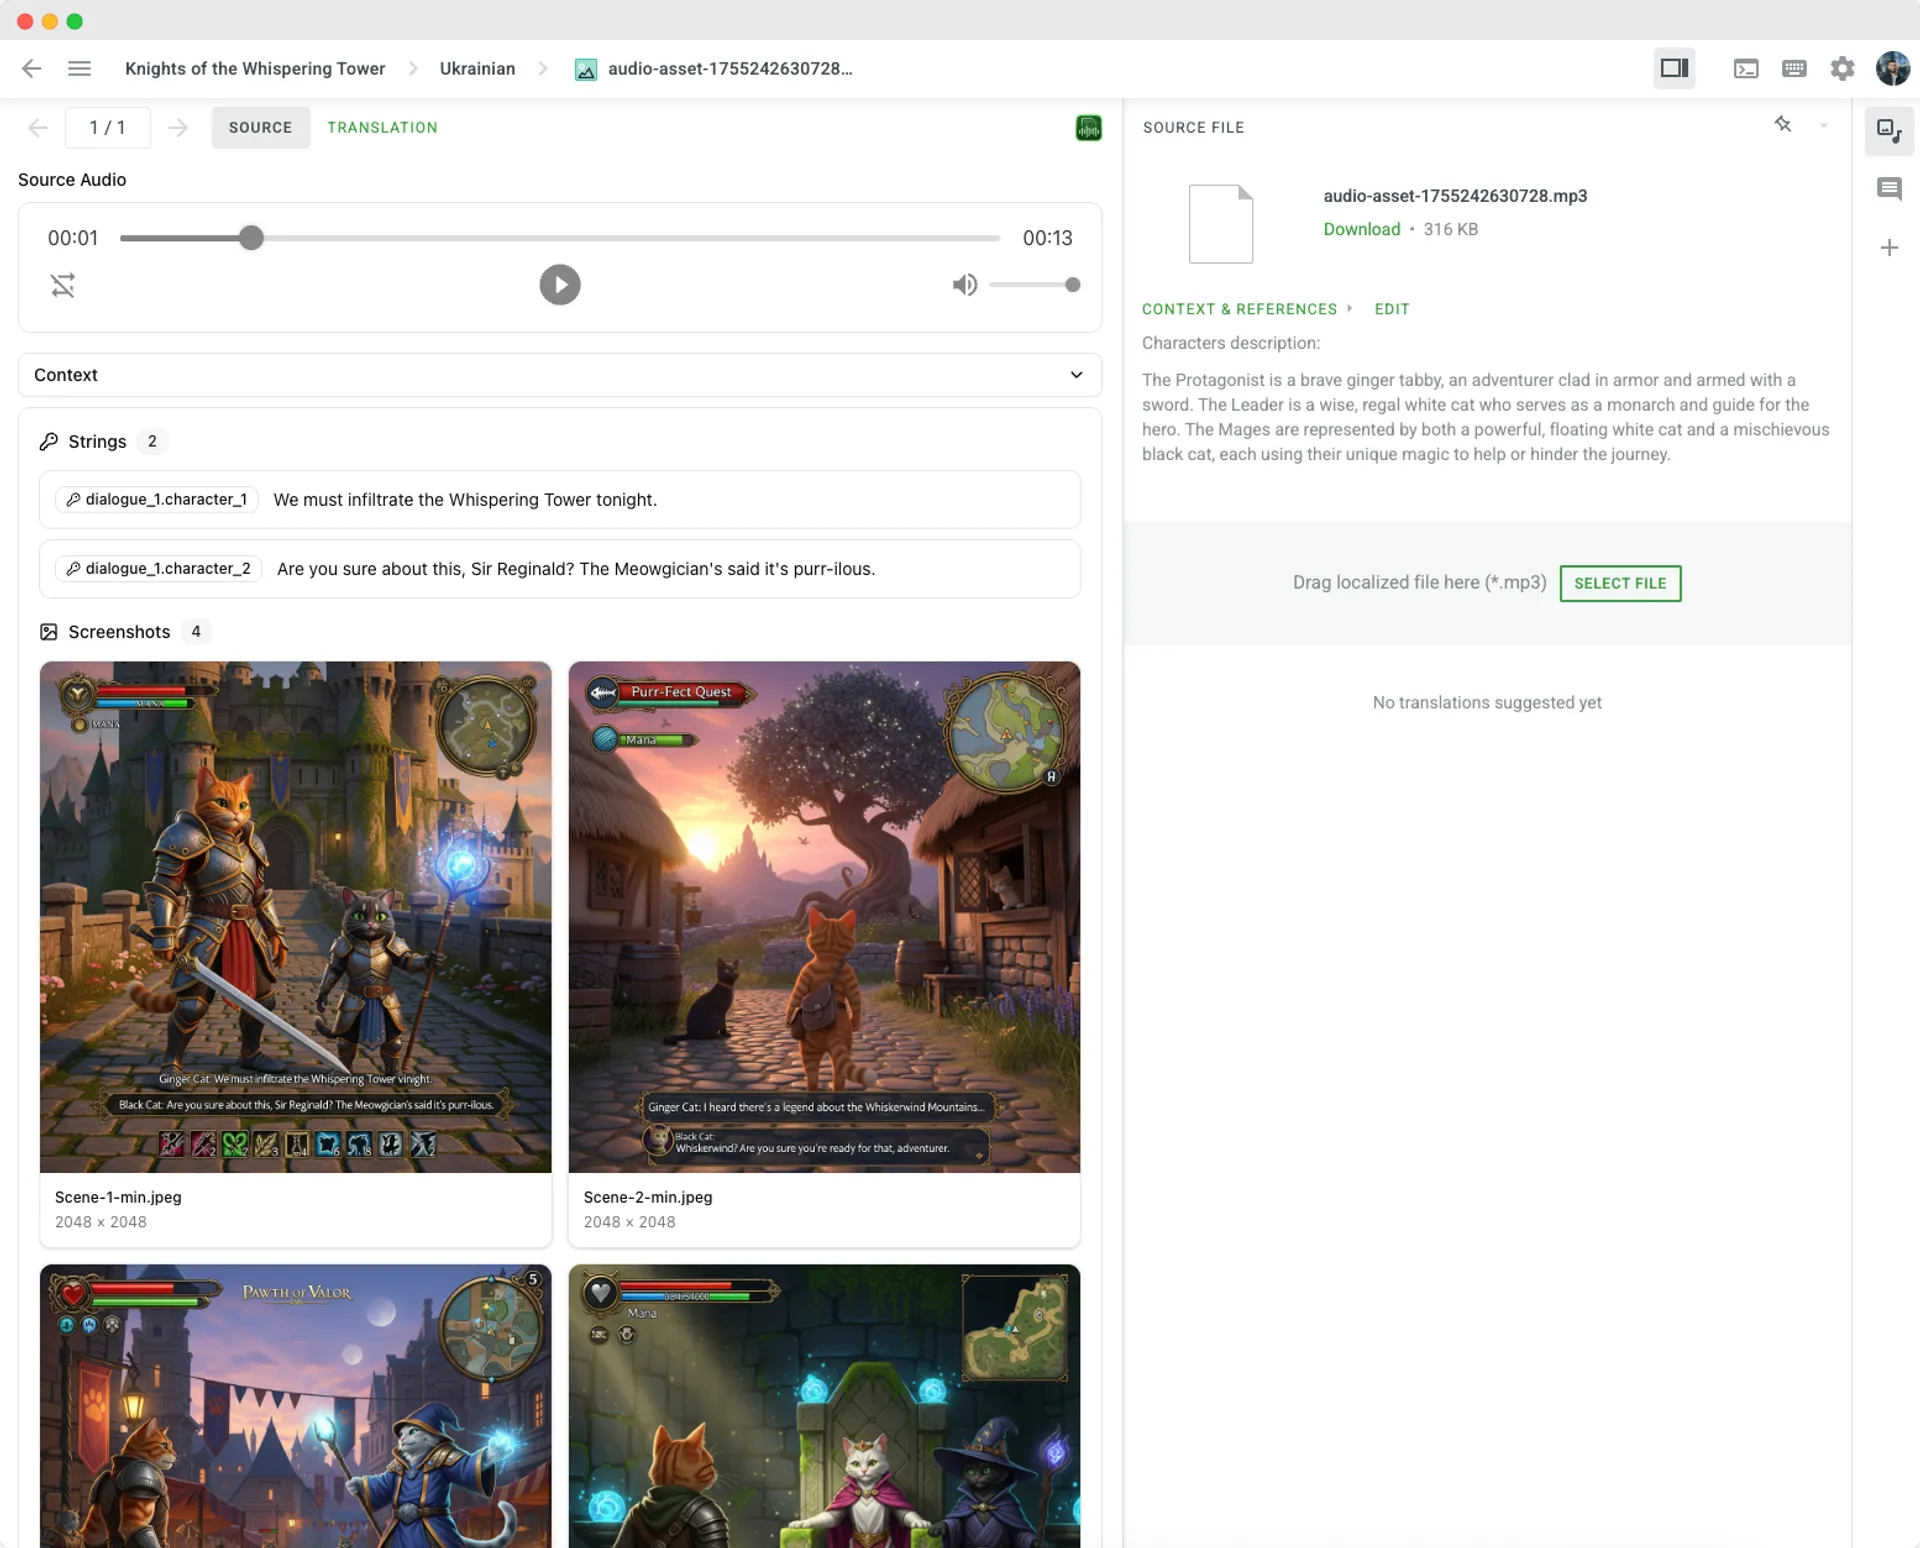Click the SELECT FILE button
This screenshot has height=1548, width=1920.
[x=1620, y=583]
